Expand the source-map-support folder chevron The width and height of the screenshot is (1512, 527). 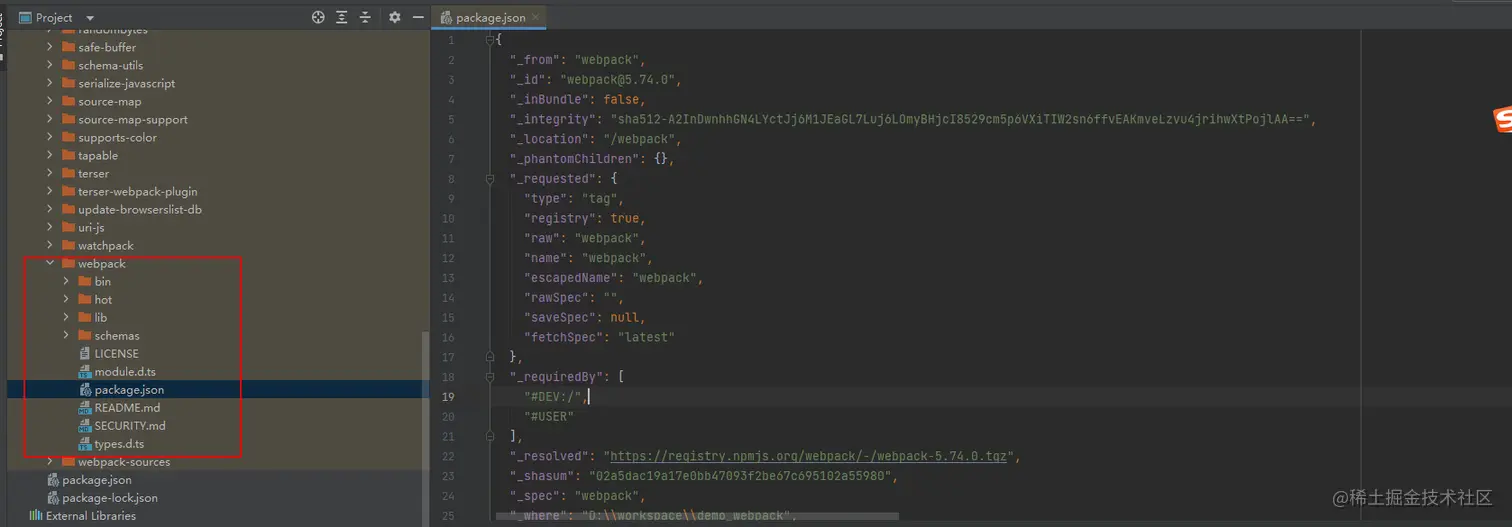[x=50, y=119]
